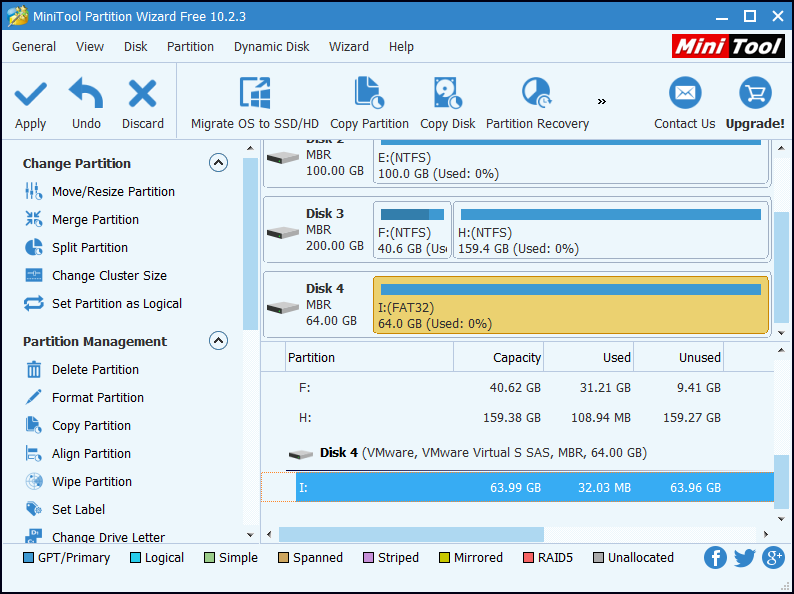The image size is (794, 594).
Task: Click the Upgrade shopping cart icon
Action: pyautogui.click(x=755, y=93)
